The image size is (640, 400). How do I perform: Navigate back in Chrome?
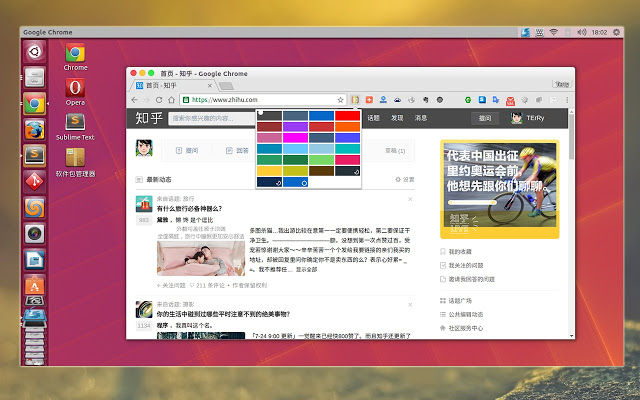coord(134,100)
